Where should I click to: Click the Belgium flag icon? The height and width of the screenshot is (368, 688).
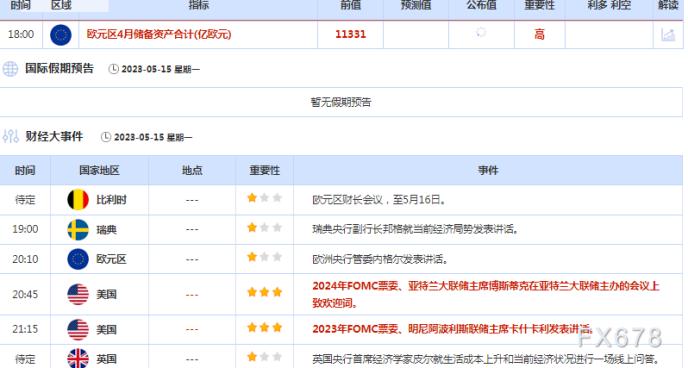(78, 200)
